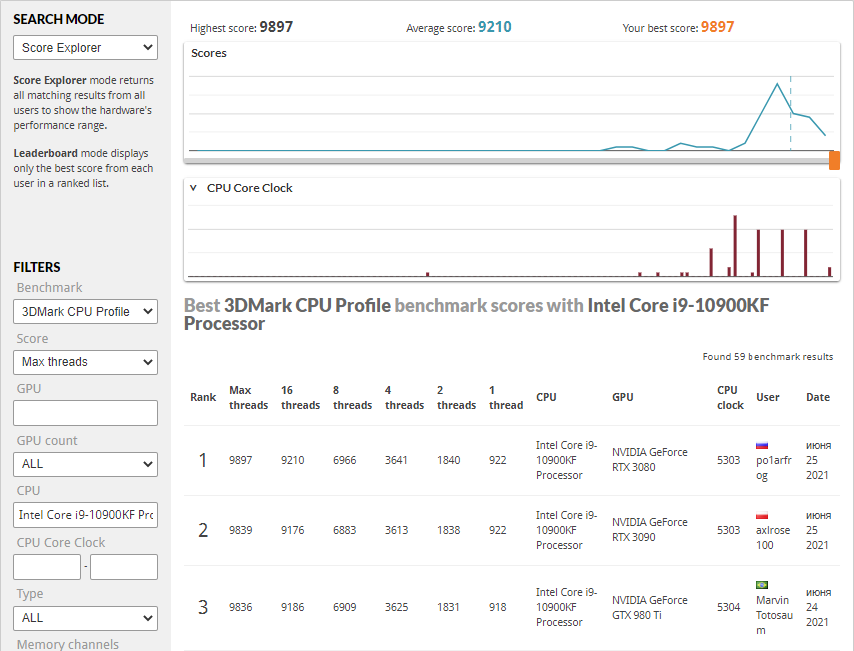Viewport: 854px width, 651px height.
Task: Click the Russian flag icon for po1arfrog
Action: [762, 445]
